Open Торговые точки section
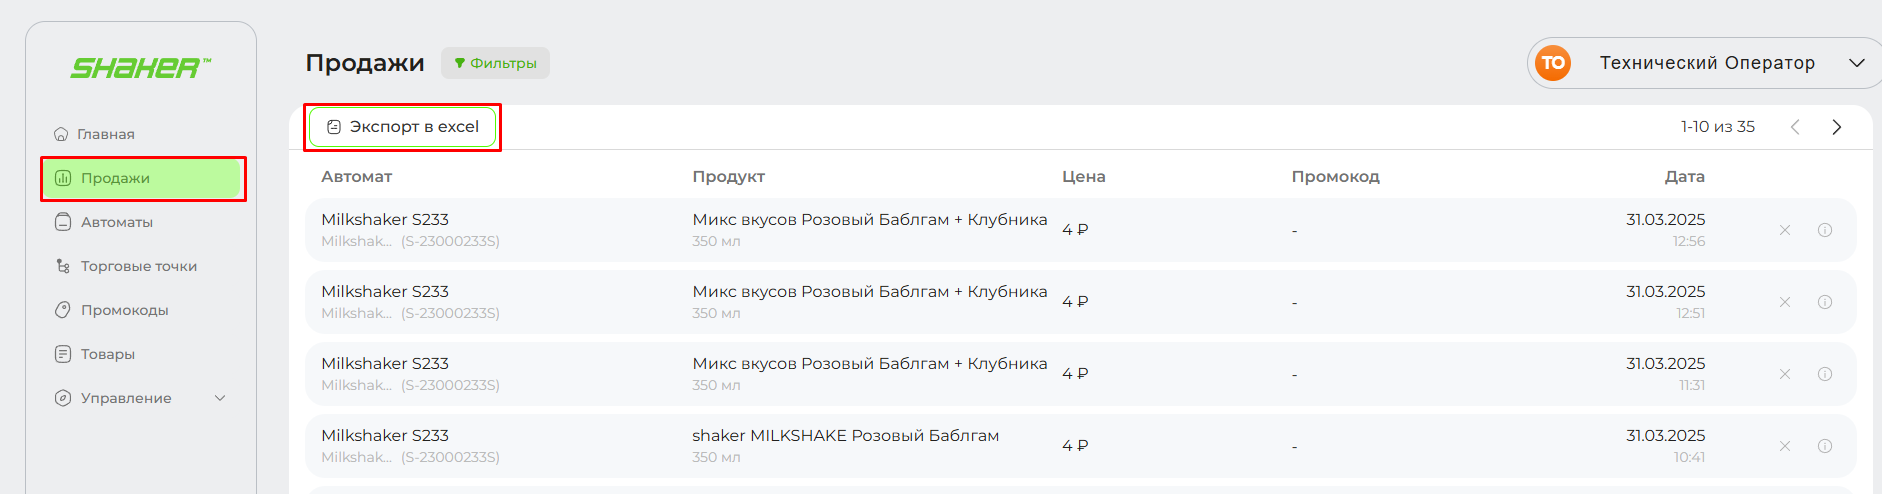This screenshot has width=1882, height=494. [138, 266]
